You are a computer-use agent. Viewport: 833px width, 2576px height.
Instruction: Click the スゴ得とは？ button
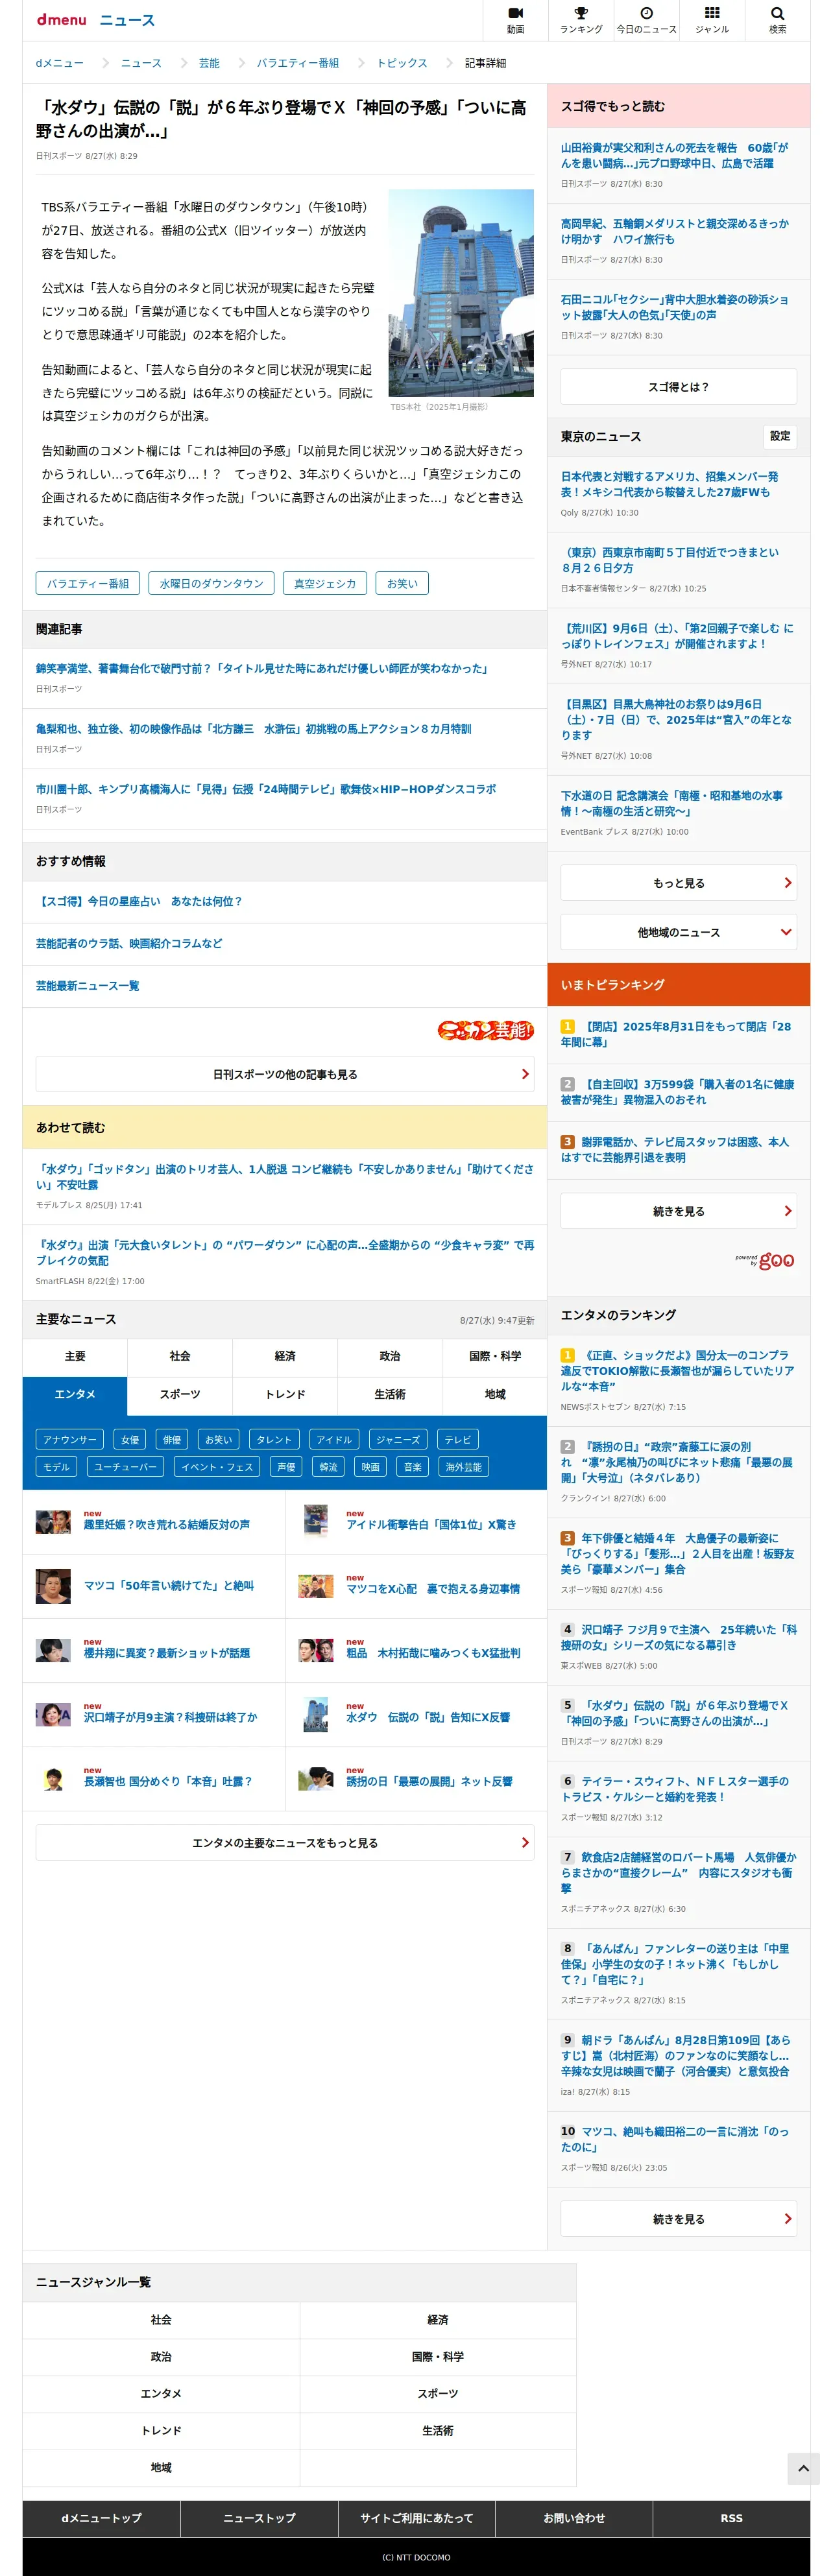678,386
